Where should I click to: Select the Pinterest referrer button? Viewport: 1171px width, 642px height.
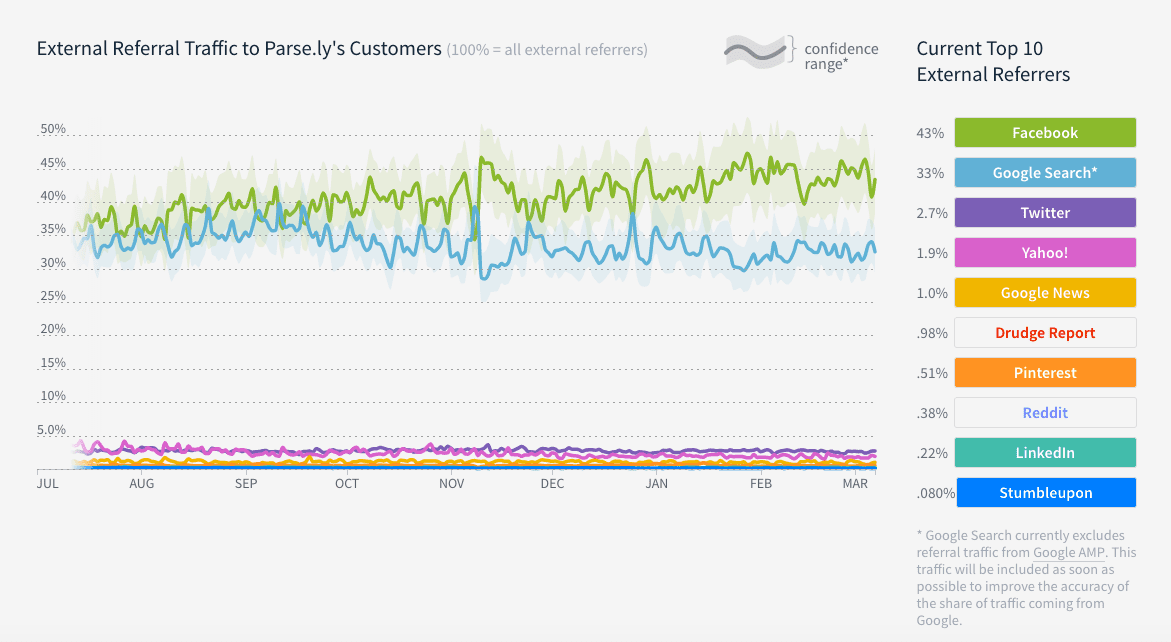[x=1045, y=373]
